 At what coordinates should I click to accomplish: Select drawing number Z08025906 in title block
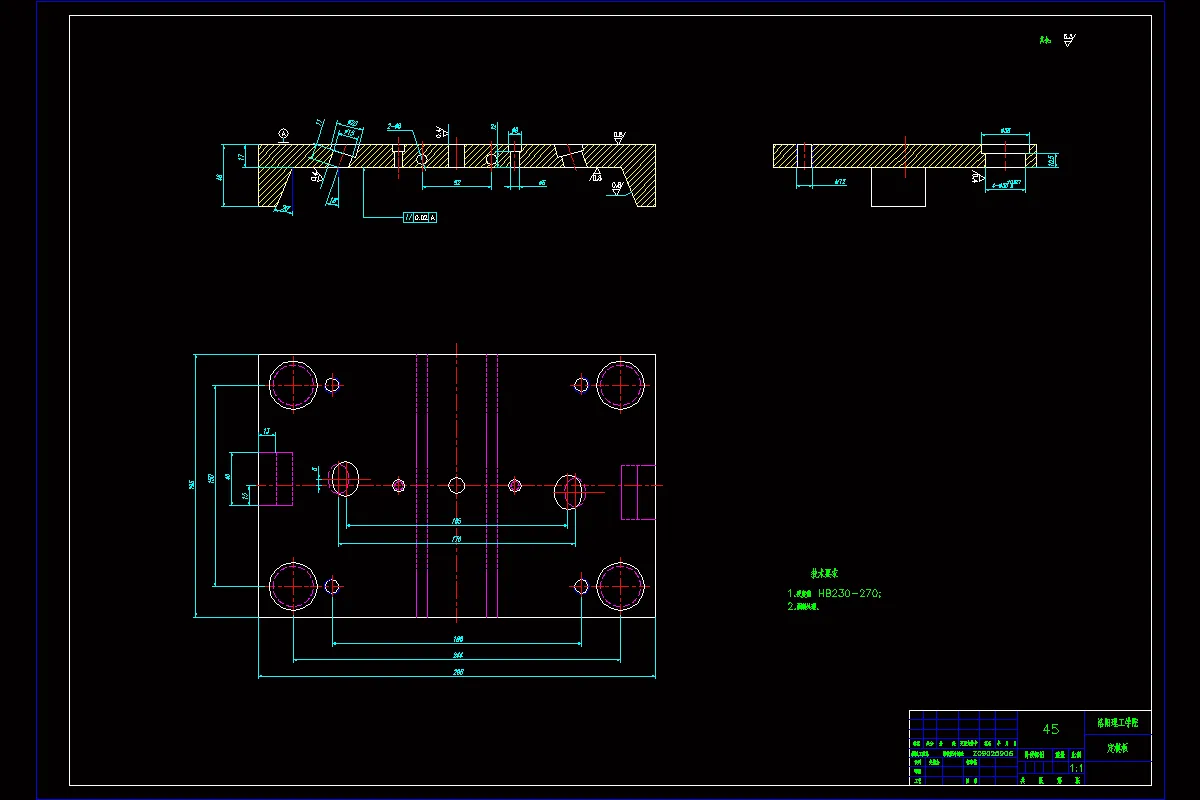993,754
